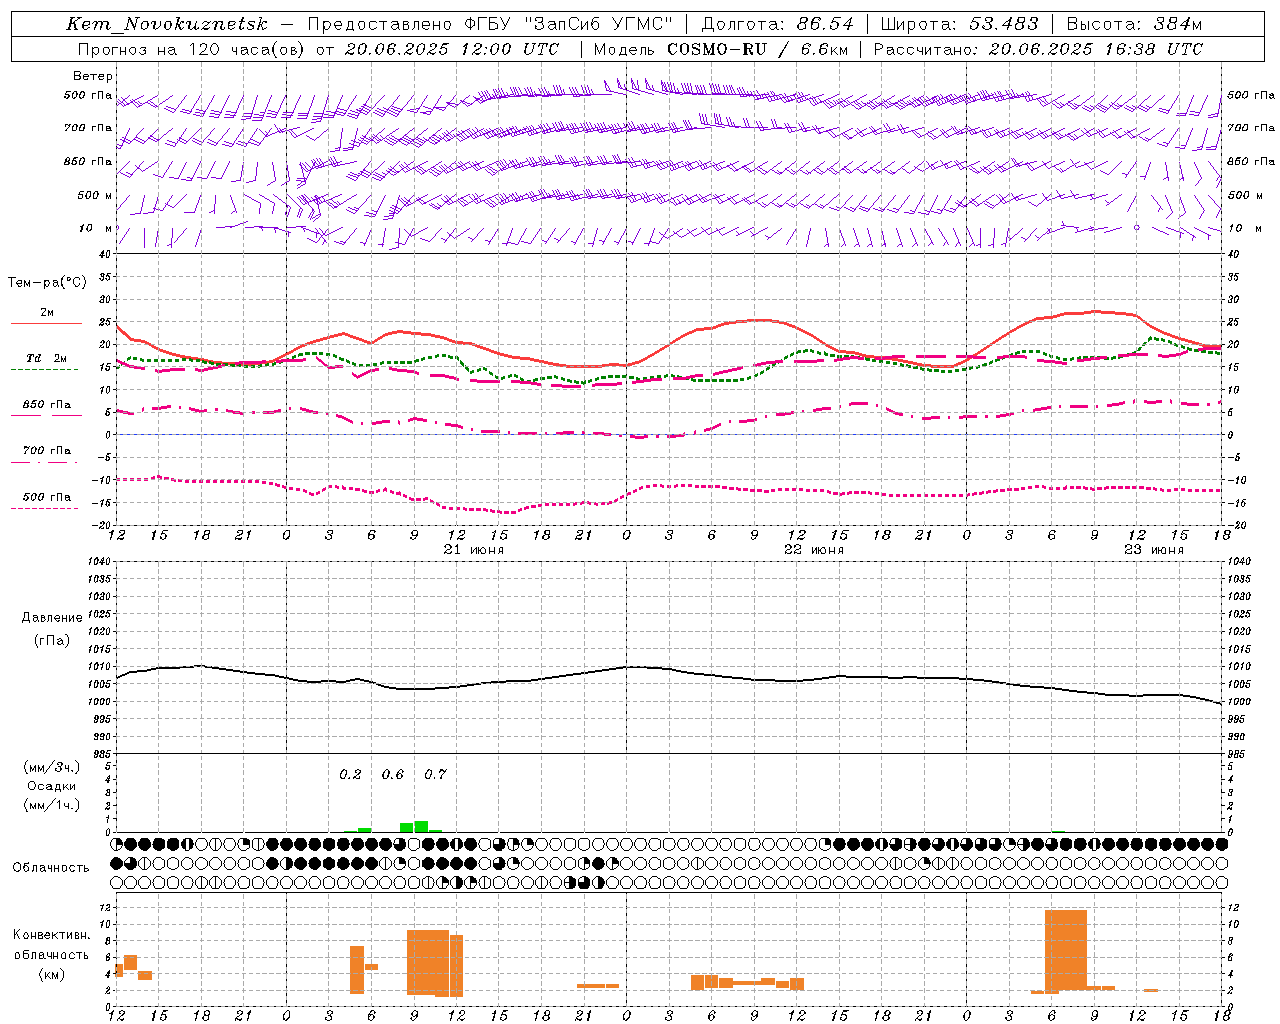Click the 0.6 precipitation amount value
Screen dimensions: 1280x1024
(393, 774)
